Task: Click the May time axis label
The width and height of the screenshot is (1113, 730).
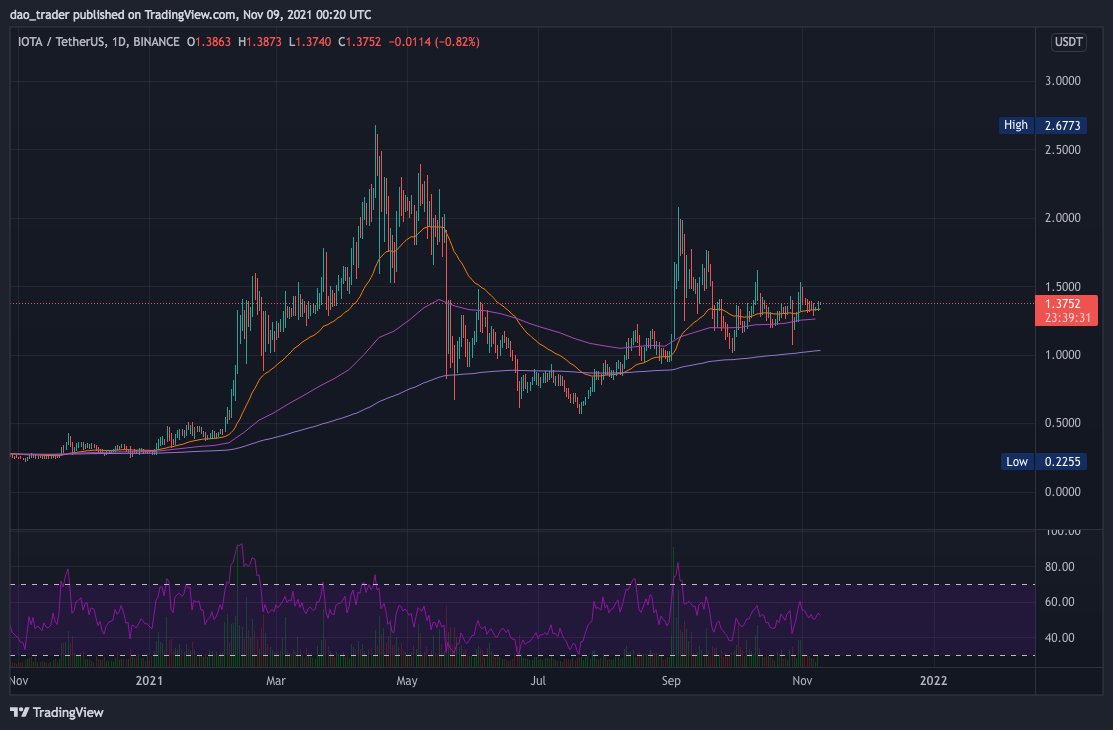Action: click(407, 680)
